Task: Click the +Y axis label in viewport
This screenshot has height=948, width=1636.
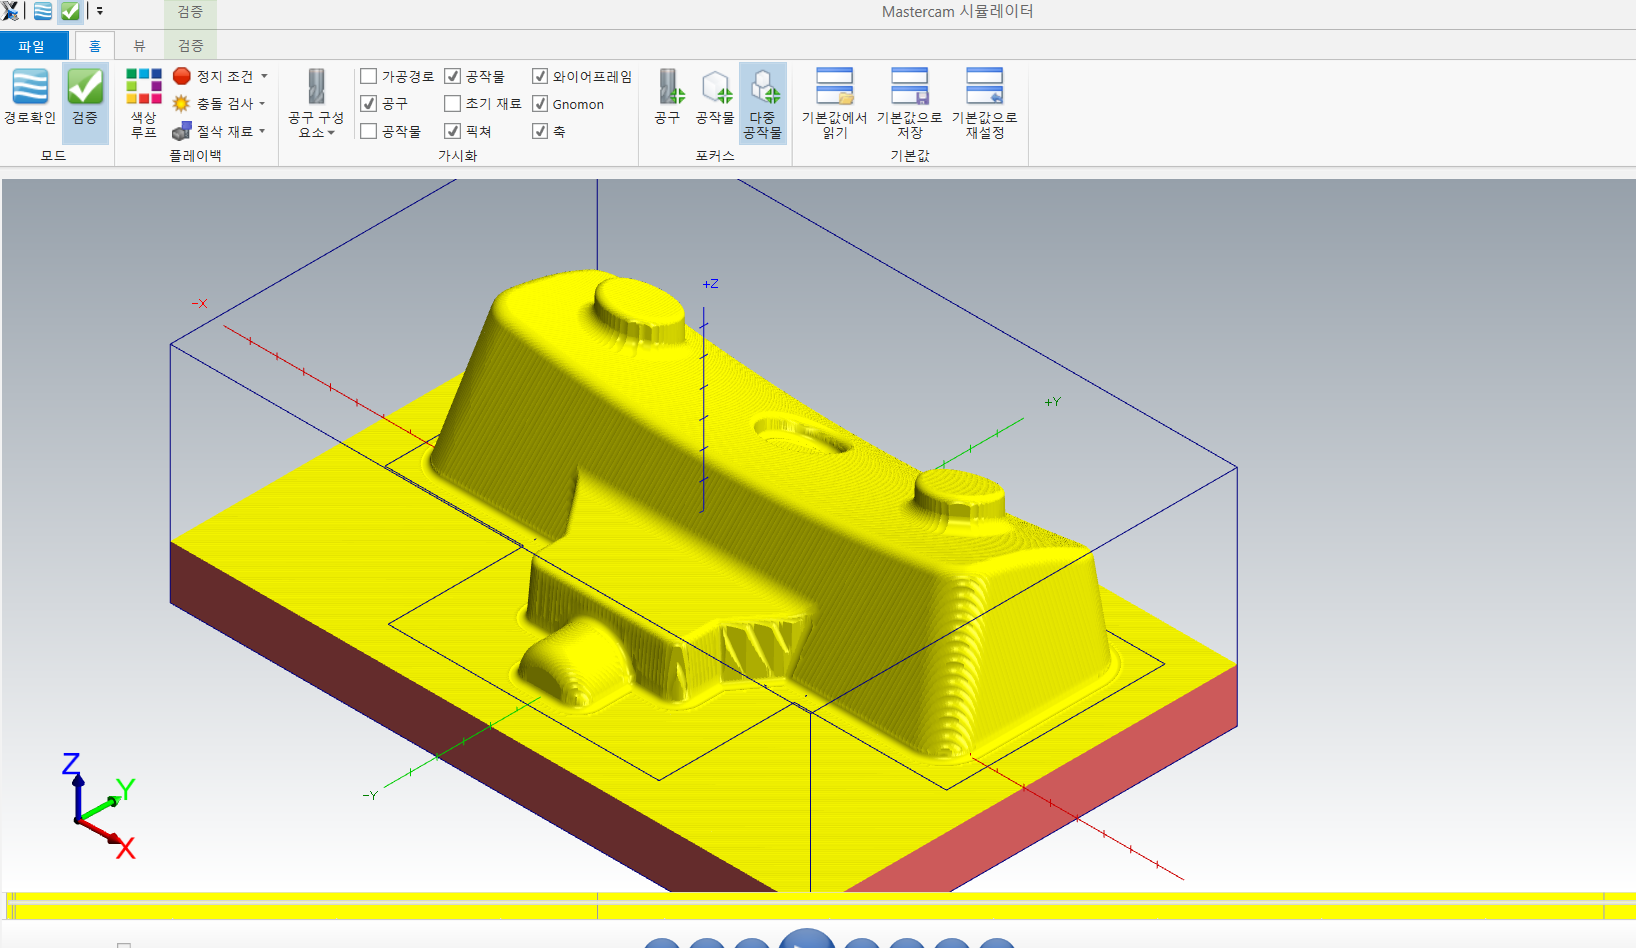Action: [x=1053, y=402]
